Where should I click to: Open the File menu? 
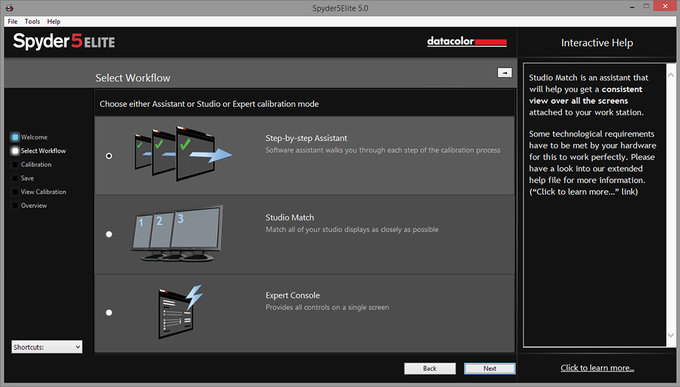point(13,21)
